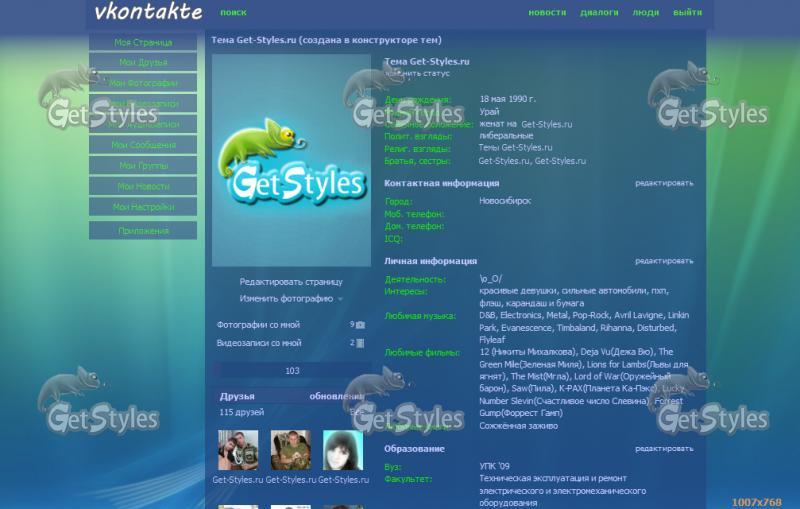Open Мои Сообщения in the sidebar
This screenshot has height=509, width=800.
click(143, 145)
